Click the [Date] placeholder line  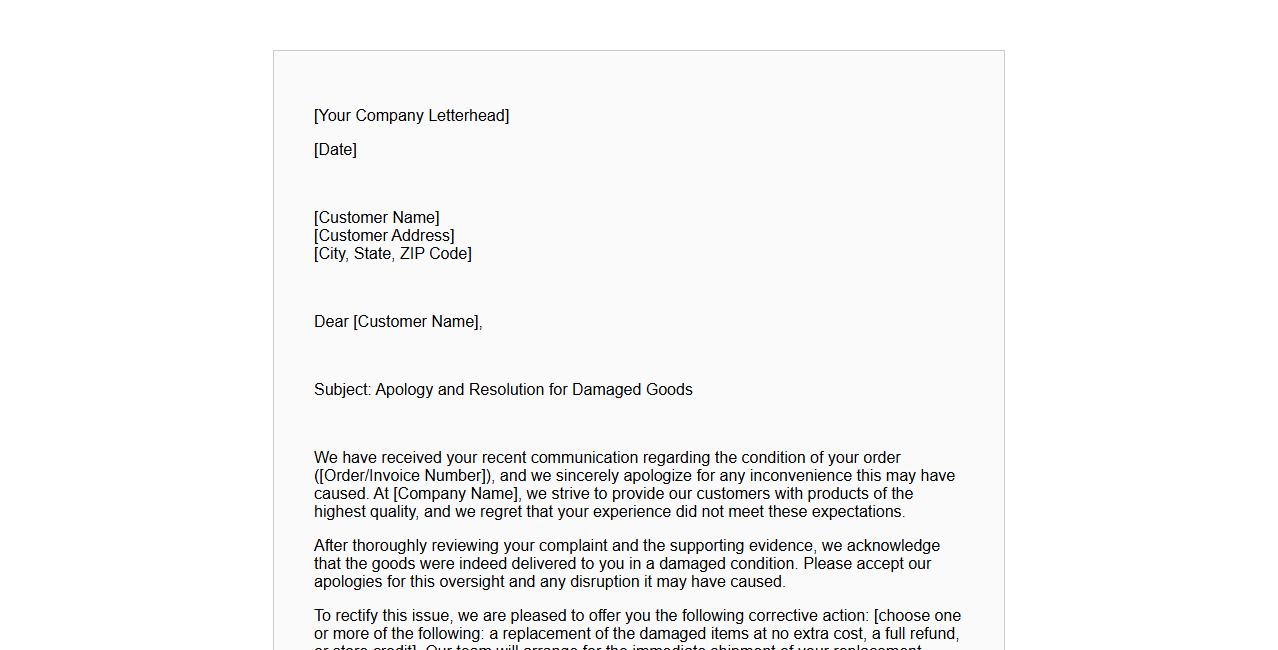(x=335, y=150)
